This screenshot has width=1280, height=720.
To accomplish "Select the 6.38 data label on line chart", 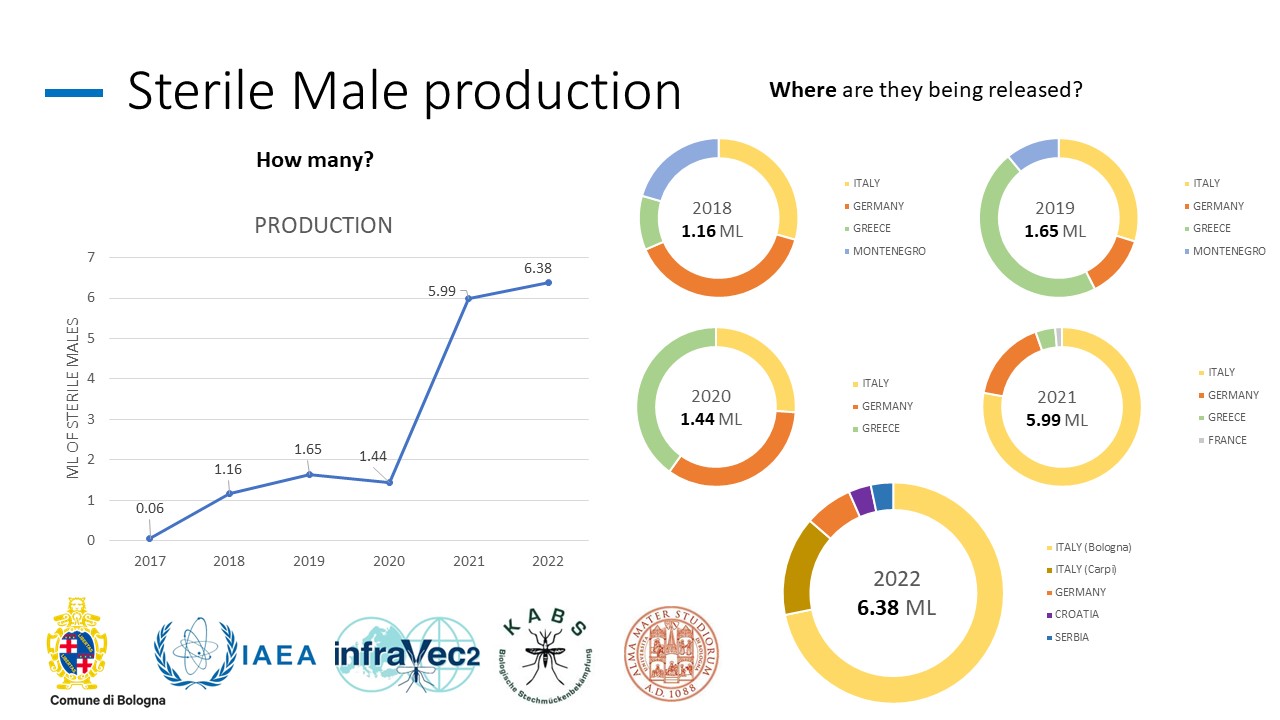I will tap(537, 268).
